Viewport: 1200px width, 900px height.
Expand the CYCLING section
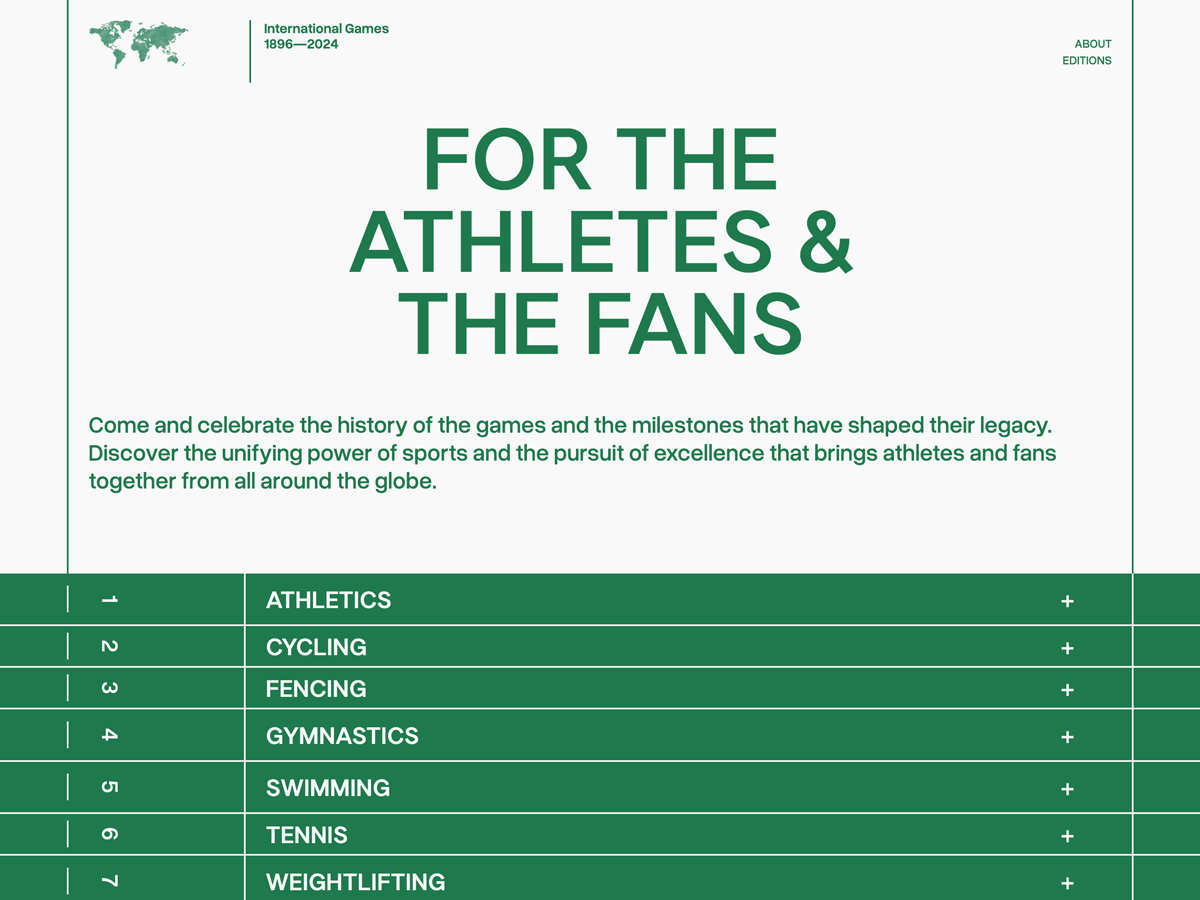pyautogui.click(x=1067, y=647)
